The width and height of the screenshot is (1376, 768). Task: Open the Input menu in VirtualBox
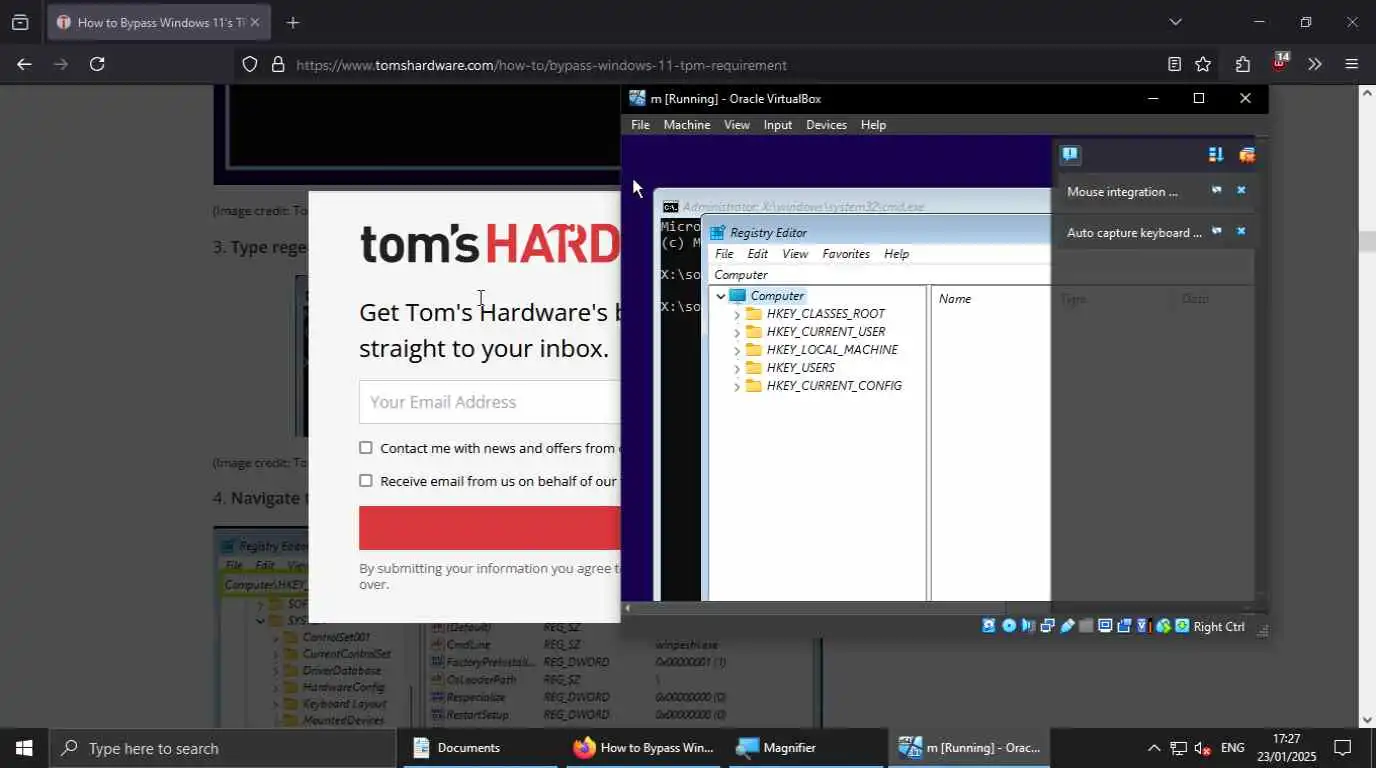pos(777,125)
